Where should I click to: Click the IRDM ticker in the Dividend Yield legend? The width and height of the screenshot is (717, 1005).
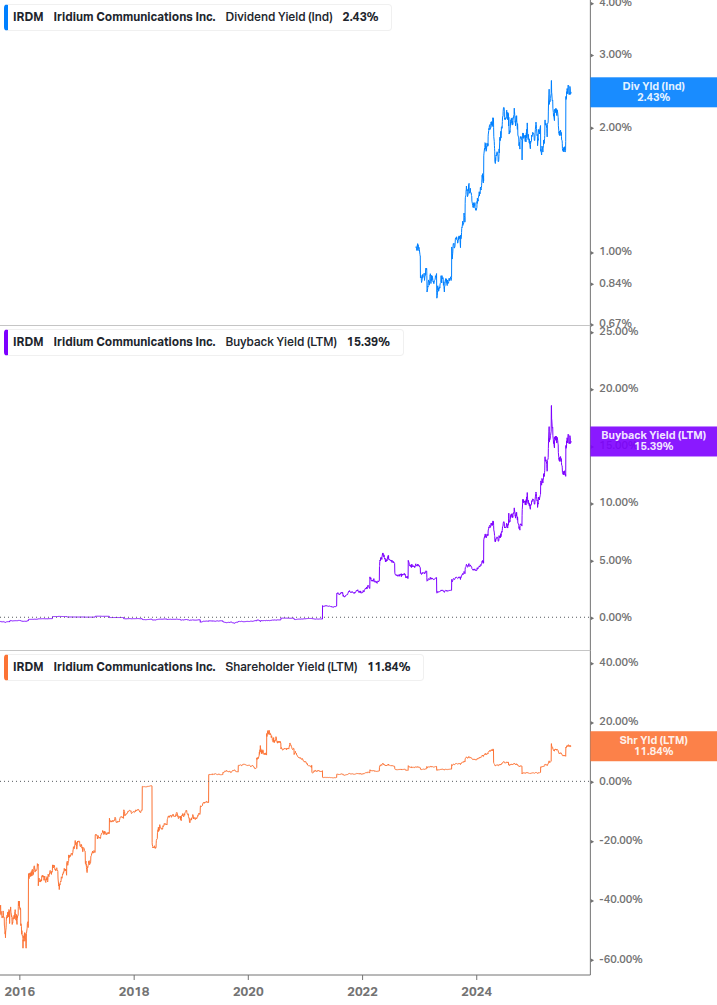pyautogui.click(x=28, y=17)
